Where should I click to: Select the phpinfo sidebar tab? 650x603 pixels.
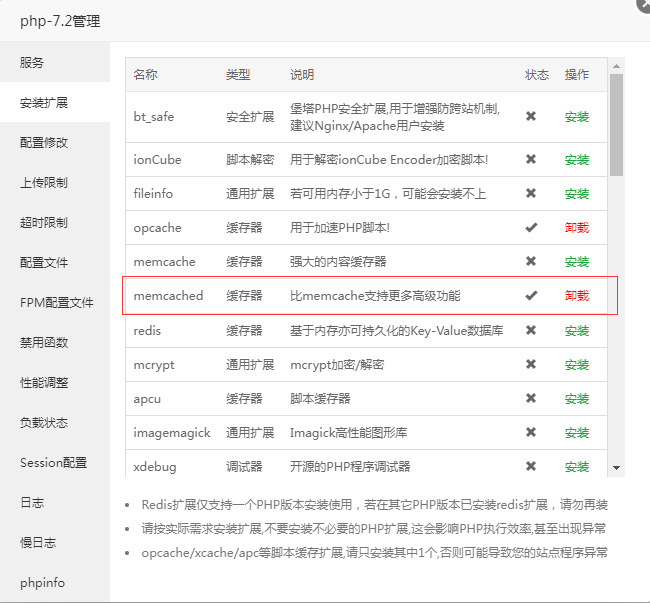coord(55,582)
